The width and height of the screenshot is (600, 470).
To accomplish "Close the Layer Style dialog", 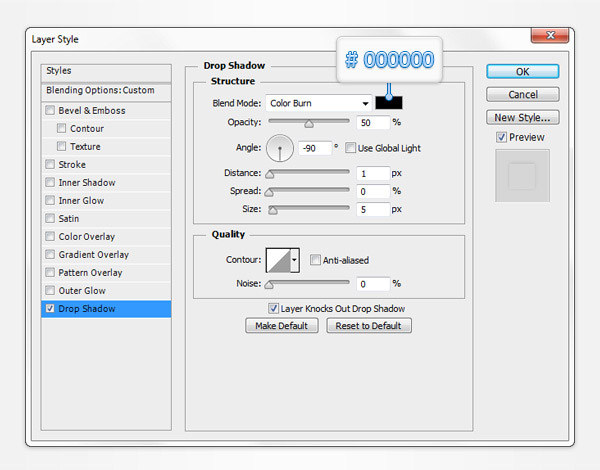I will pos(549,38).
